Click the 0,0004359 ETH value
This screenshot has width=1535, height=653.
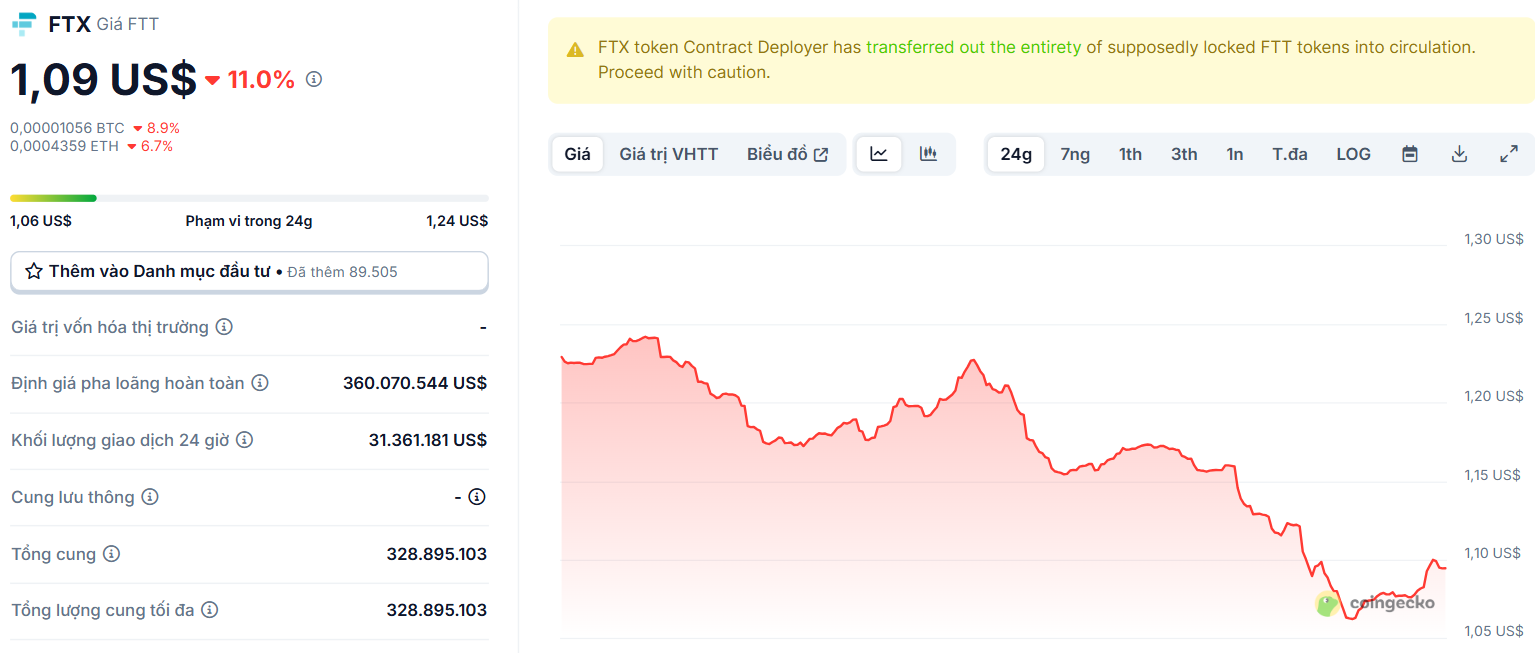[64, 146]
